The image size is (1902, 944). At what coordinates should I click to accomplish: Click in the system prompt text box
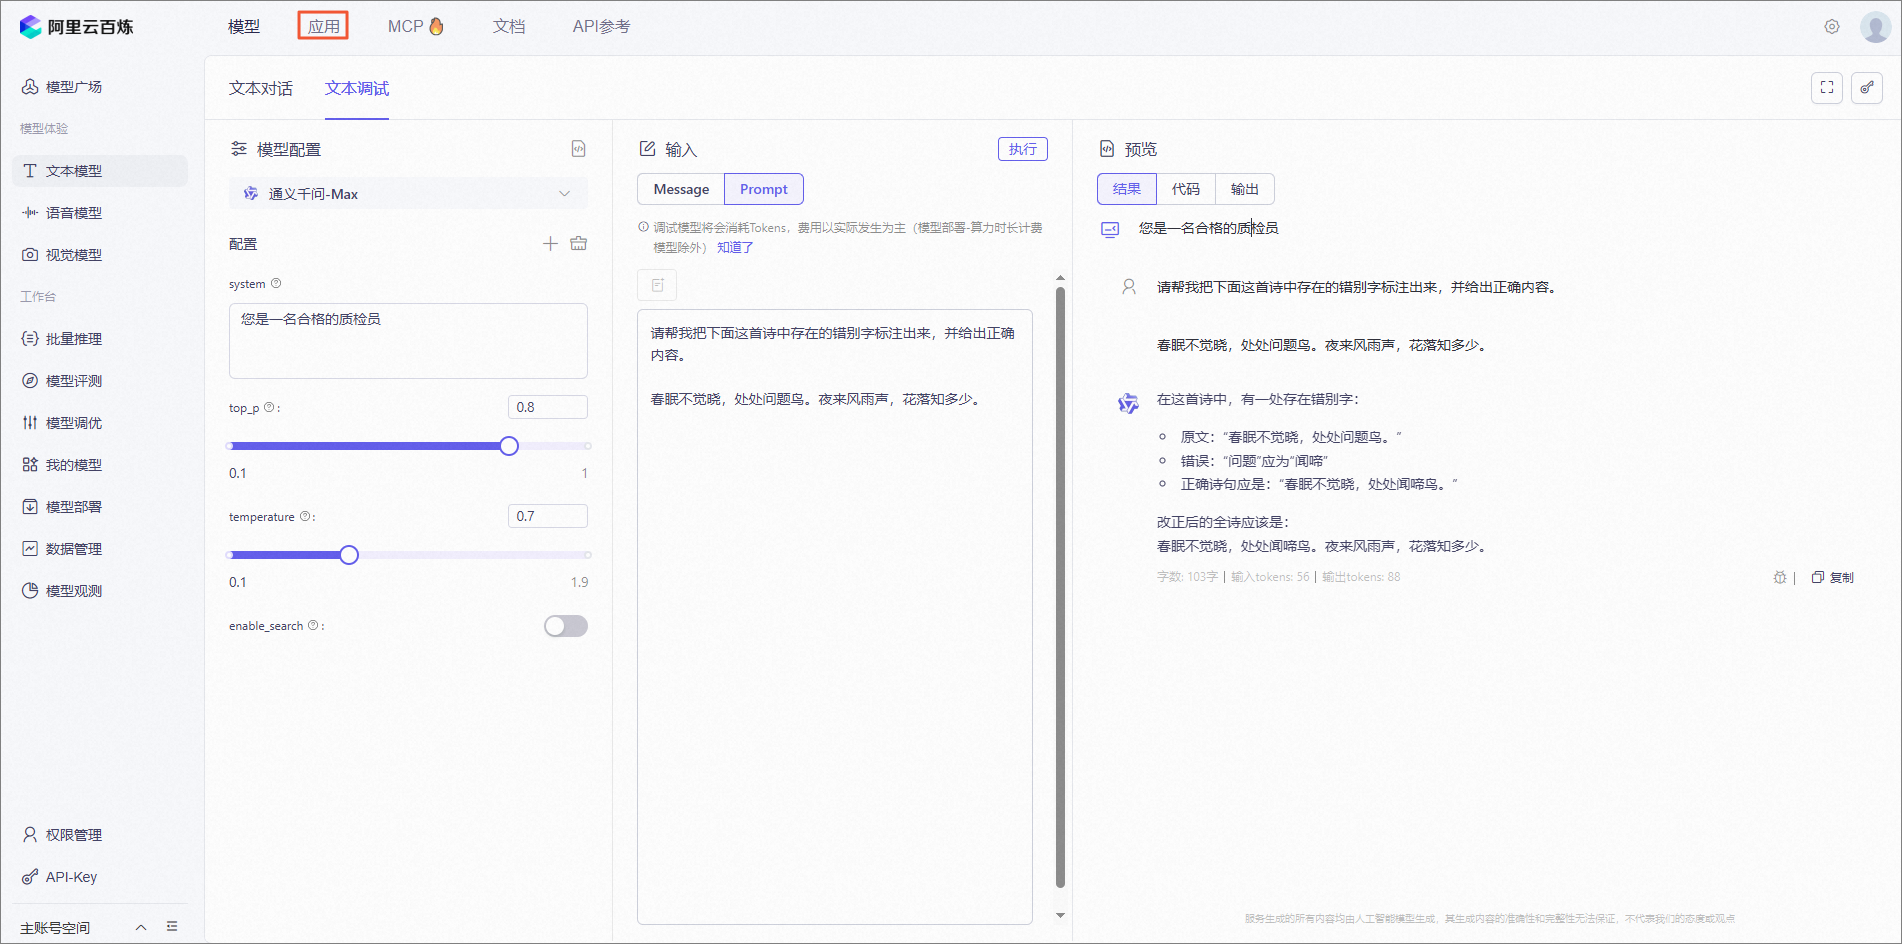click(x=408, y=341)
